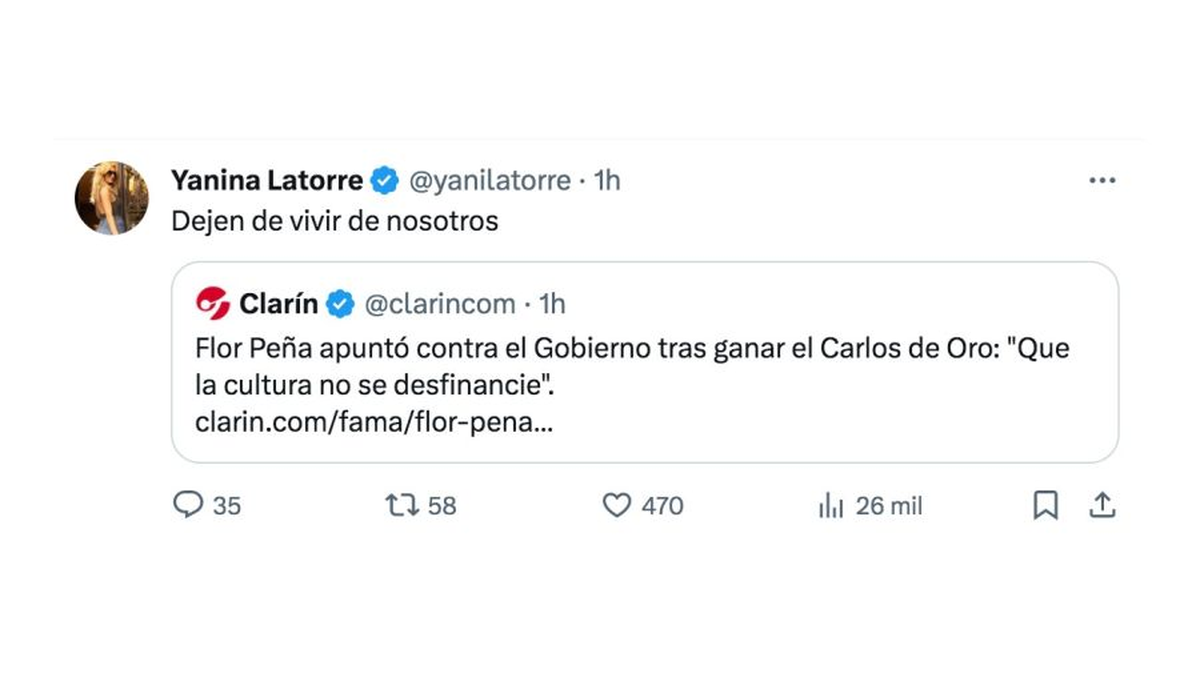1200x673 pixels.
Task: Click the share upload icon
Action: (1101, 506)
